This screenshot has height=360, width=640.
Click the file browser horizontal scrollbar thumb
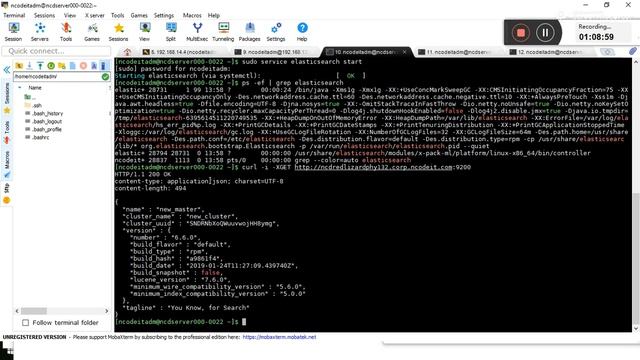[34, 311]
